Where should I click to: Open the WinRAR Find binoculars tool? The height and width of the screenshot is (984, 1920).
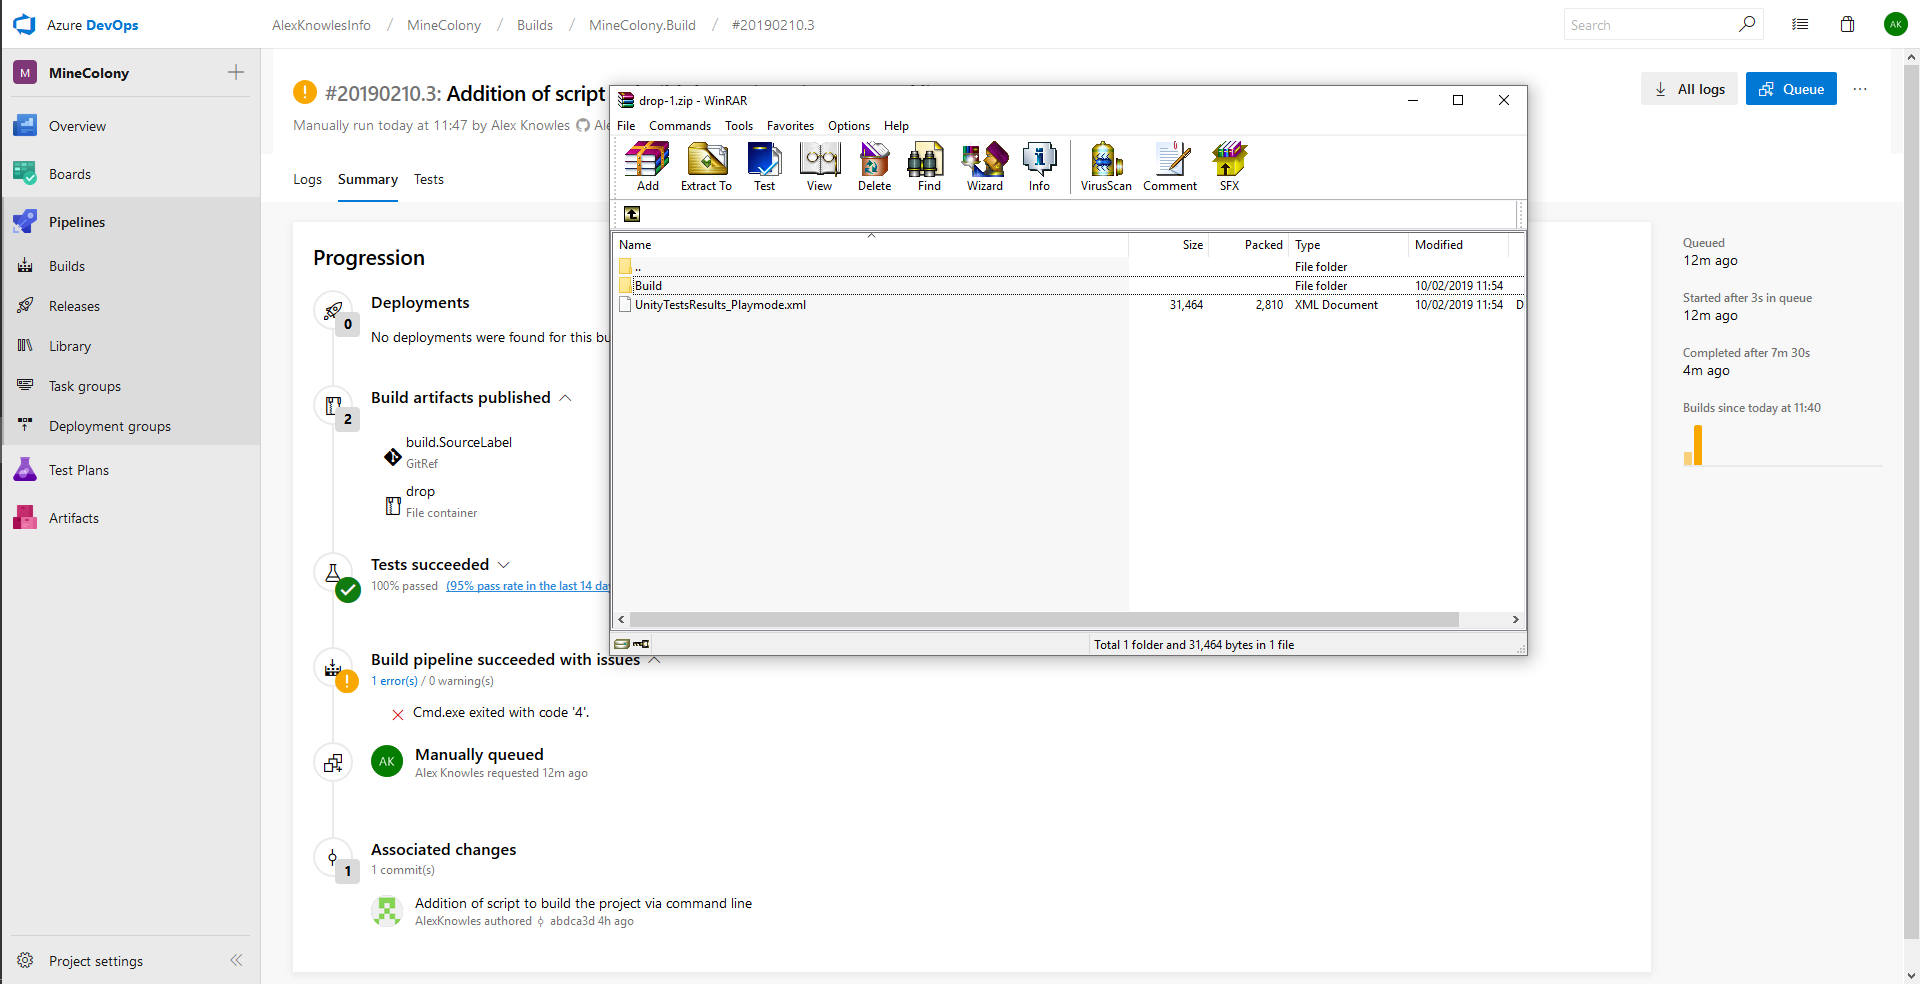(928, 166)
